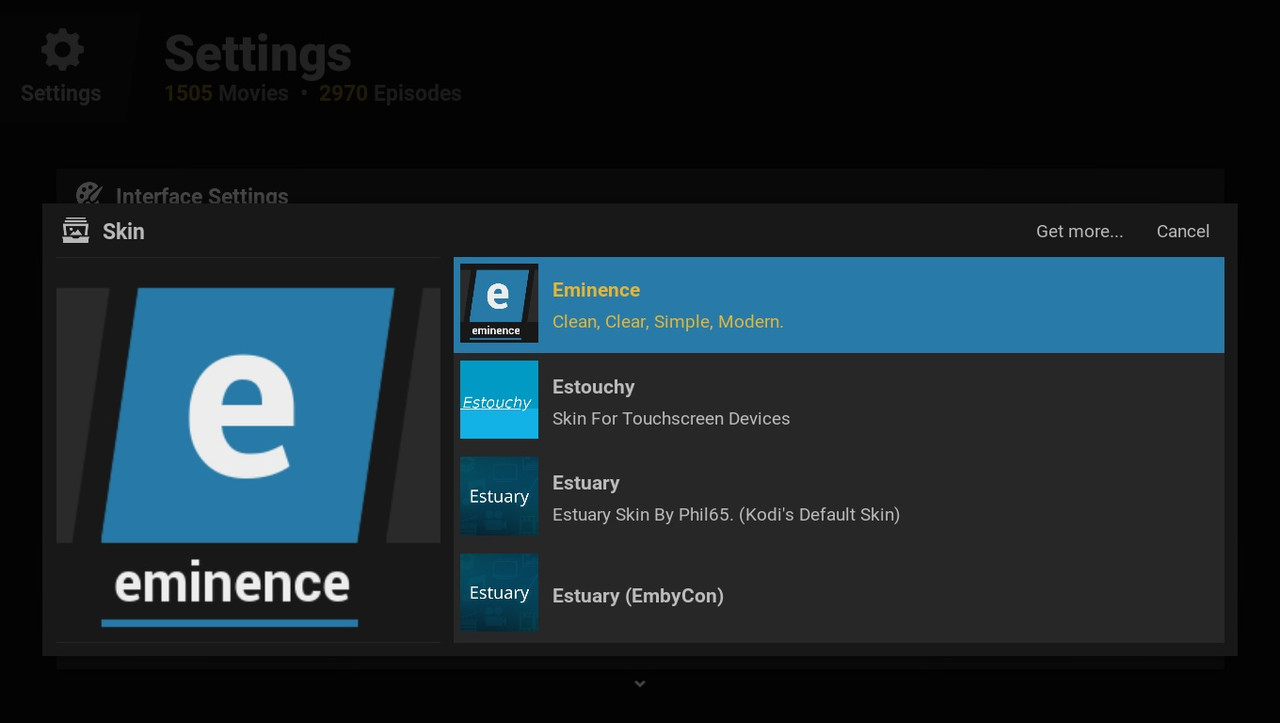Choose the Eminence skin row
1280x723 pixels.
tap(839, 305)
